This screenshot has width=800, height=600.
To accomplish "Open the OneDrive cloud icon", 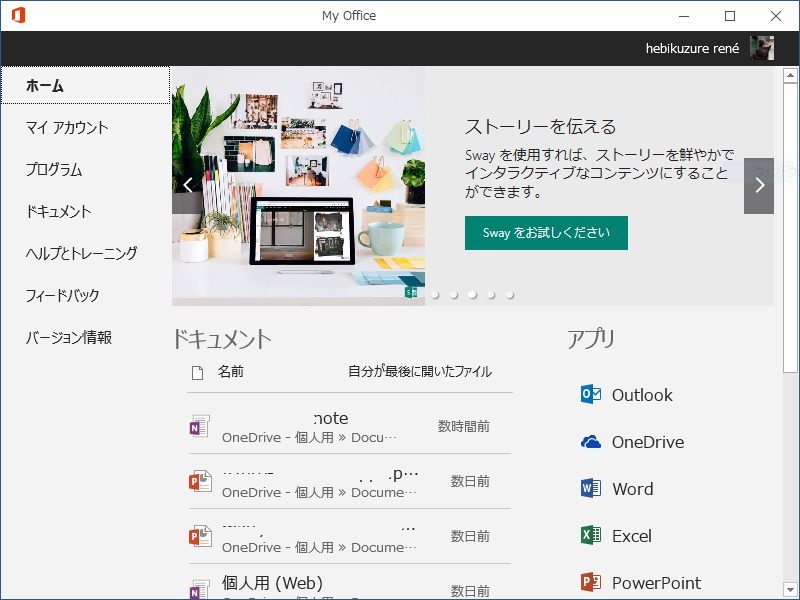I will [591, 442].
